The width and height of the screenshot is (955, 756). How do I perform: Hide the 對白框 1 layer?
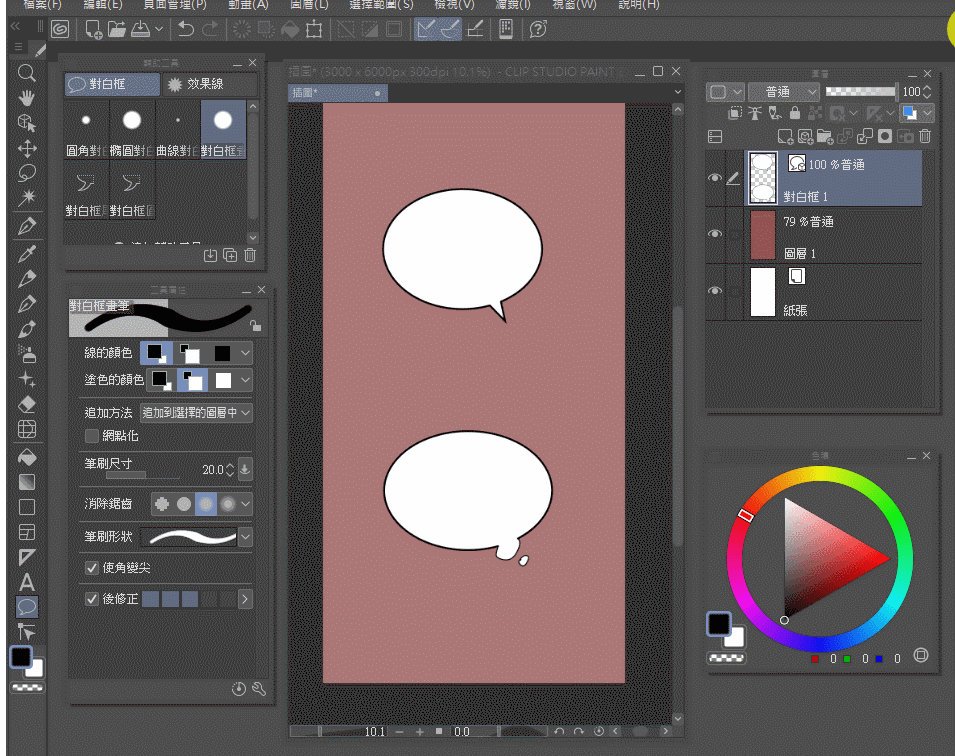click(x=714, y=179)
